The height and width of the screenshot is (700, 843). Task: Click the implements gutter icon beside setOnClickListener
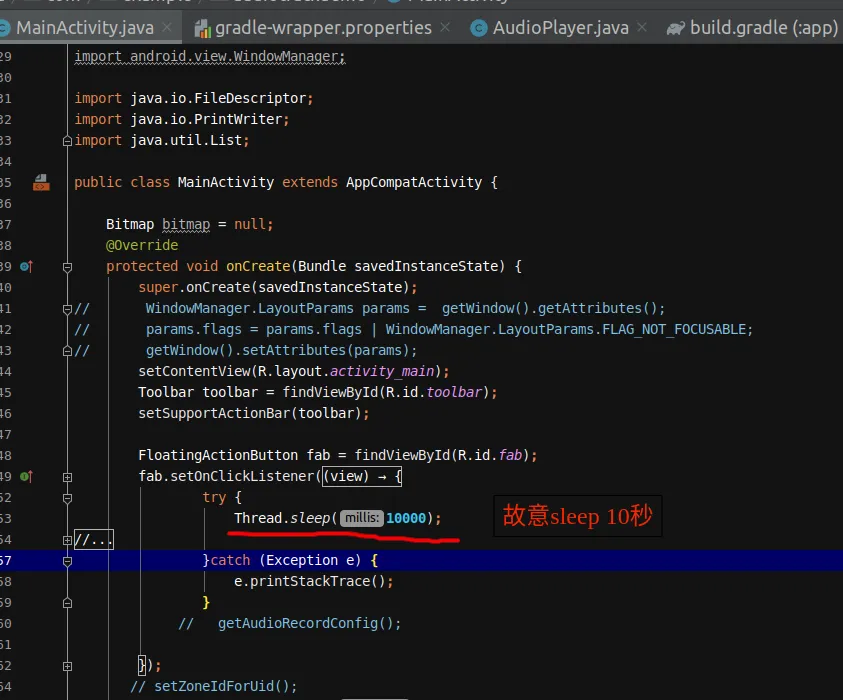(26, 476)
